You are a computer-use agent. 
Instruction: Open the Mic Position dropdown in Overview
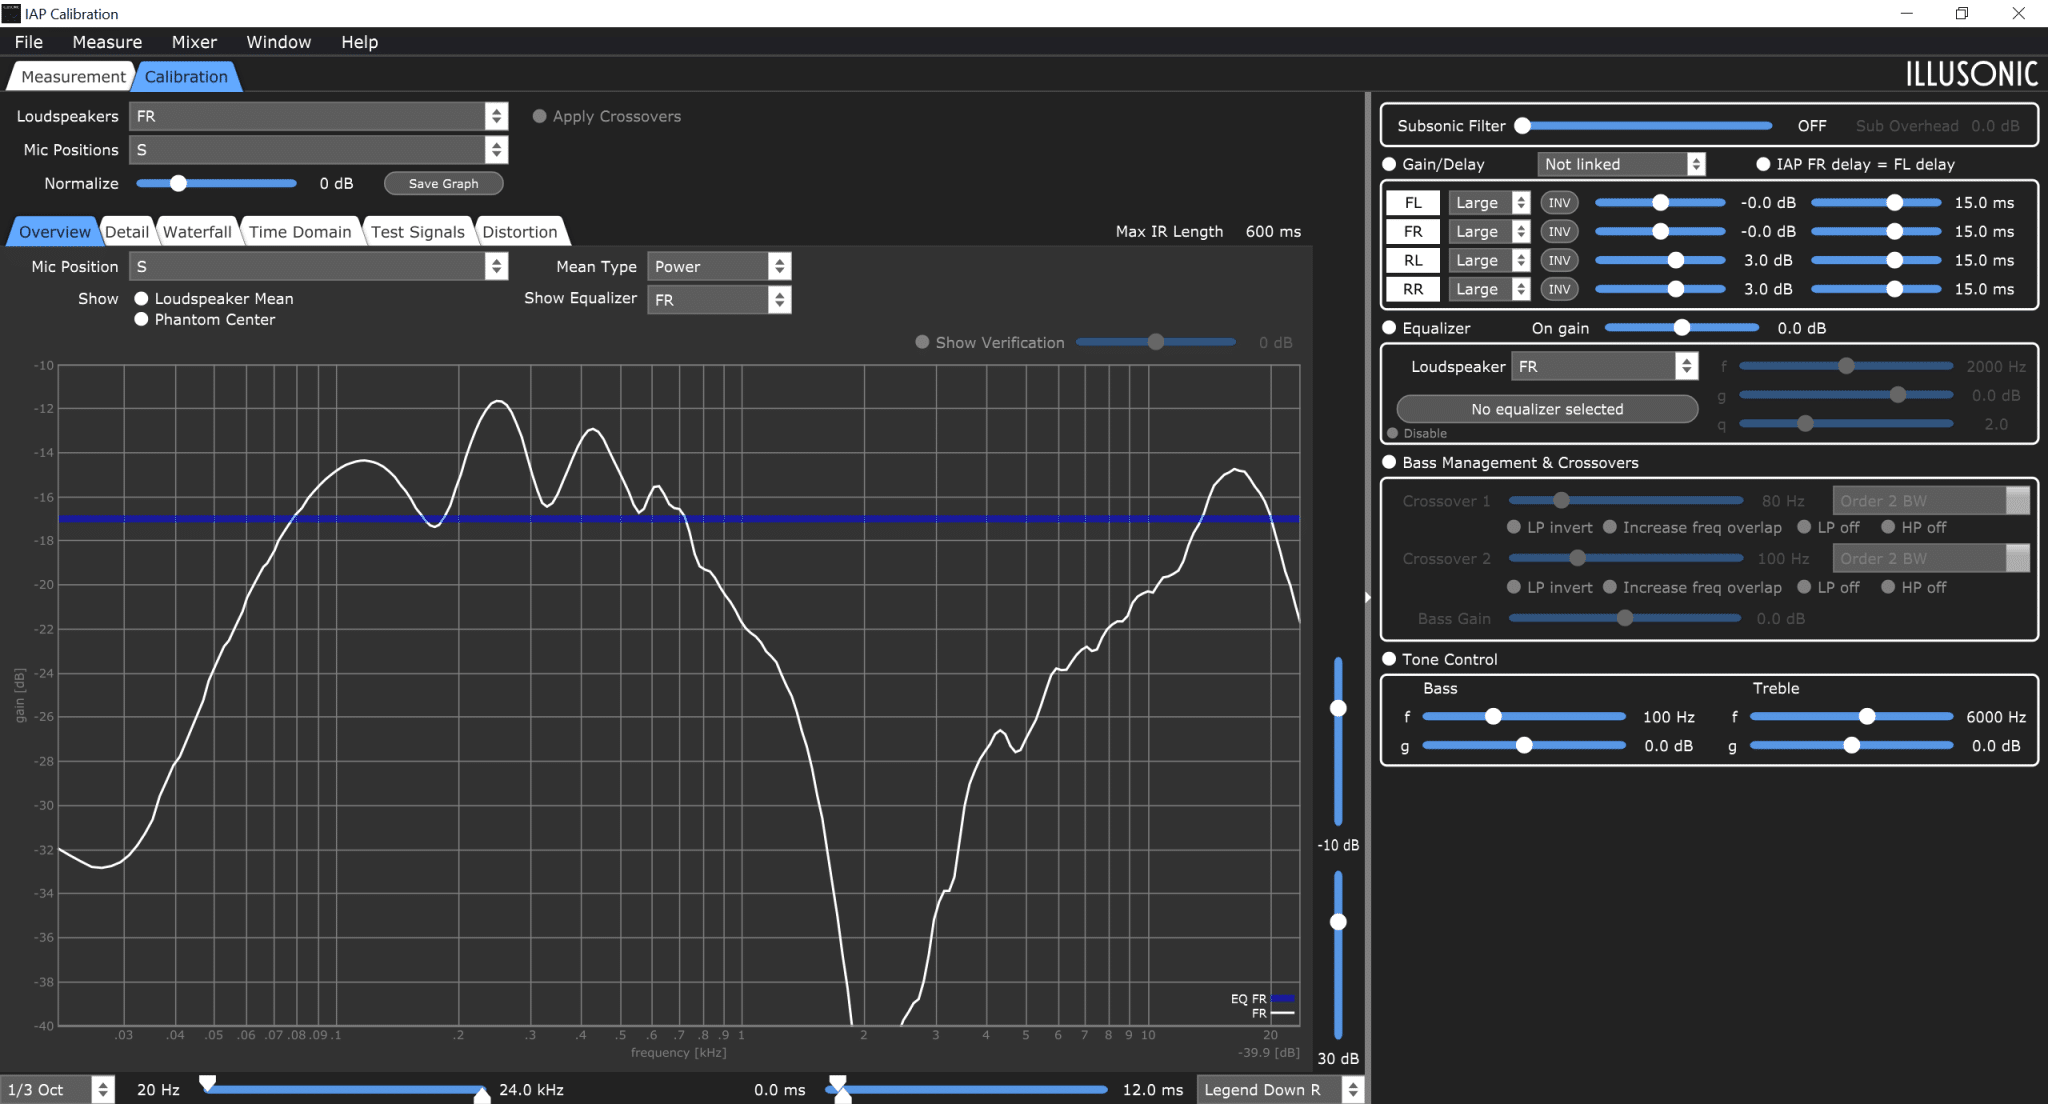point(318,267)
